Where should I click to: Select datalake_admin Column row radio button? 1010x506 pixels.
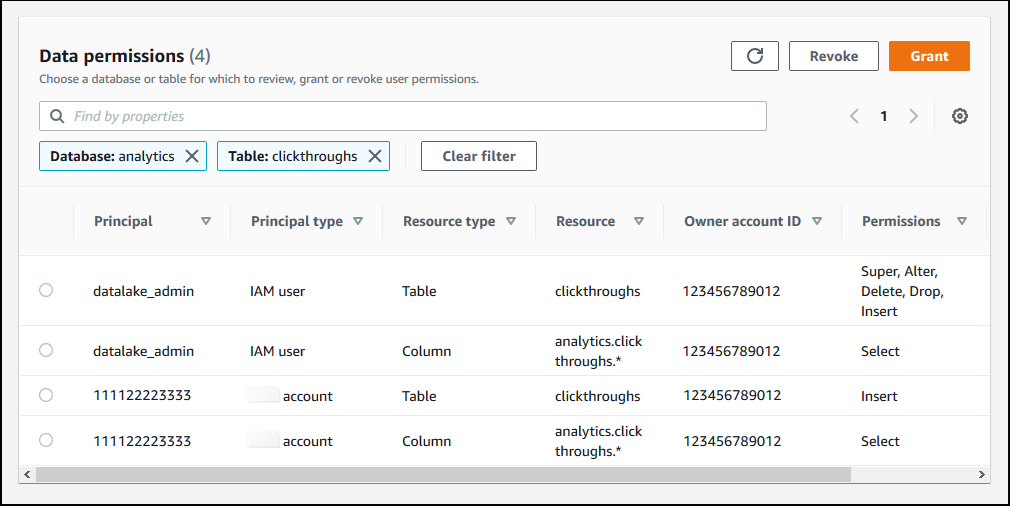coord(46,350)
